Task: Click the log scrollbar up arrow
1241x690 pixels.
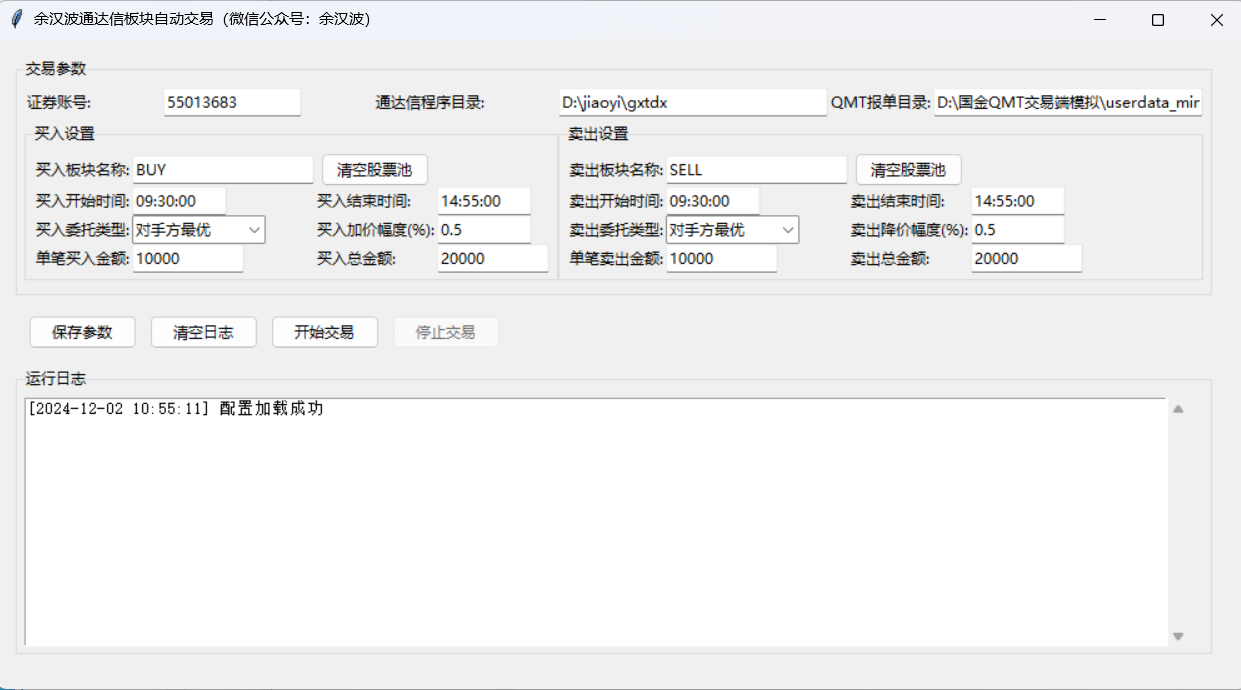Action: click(x=1178, y=409)
